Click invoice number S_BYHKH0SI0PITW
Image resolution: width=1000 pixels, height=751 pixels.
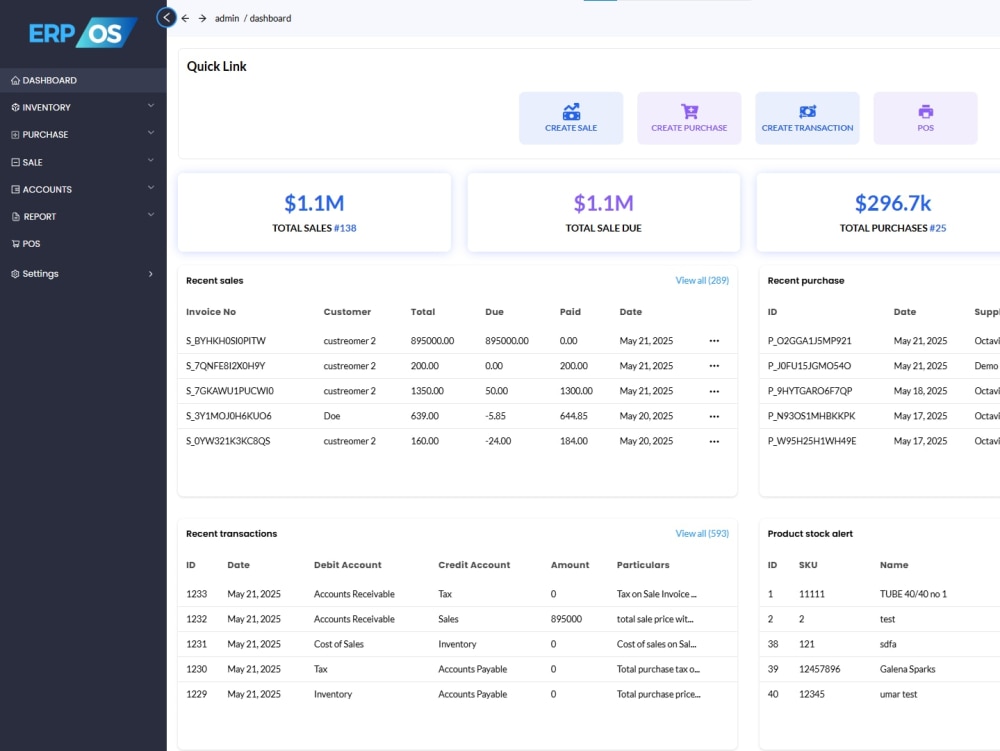(x=226, y=341)
